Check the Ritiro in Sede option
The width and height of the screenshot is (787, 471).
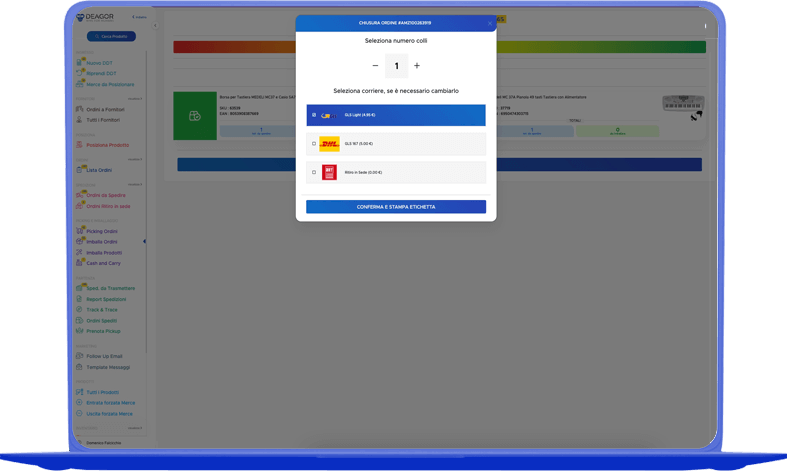(314, 172)
